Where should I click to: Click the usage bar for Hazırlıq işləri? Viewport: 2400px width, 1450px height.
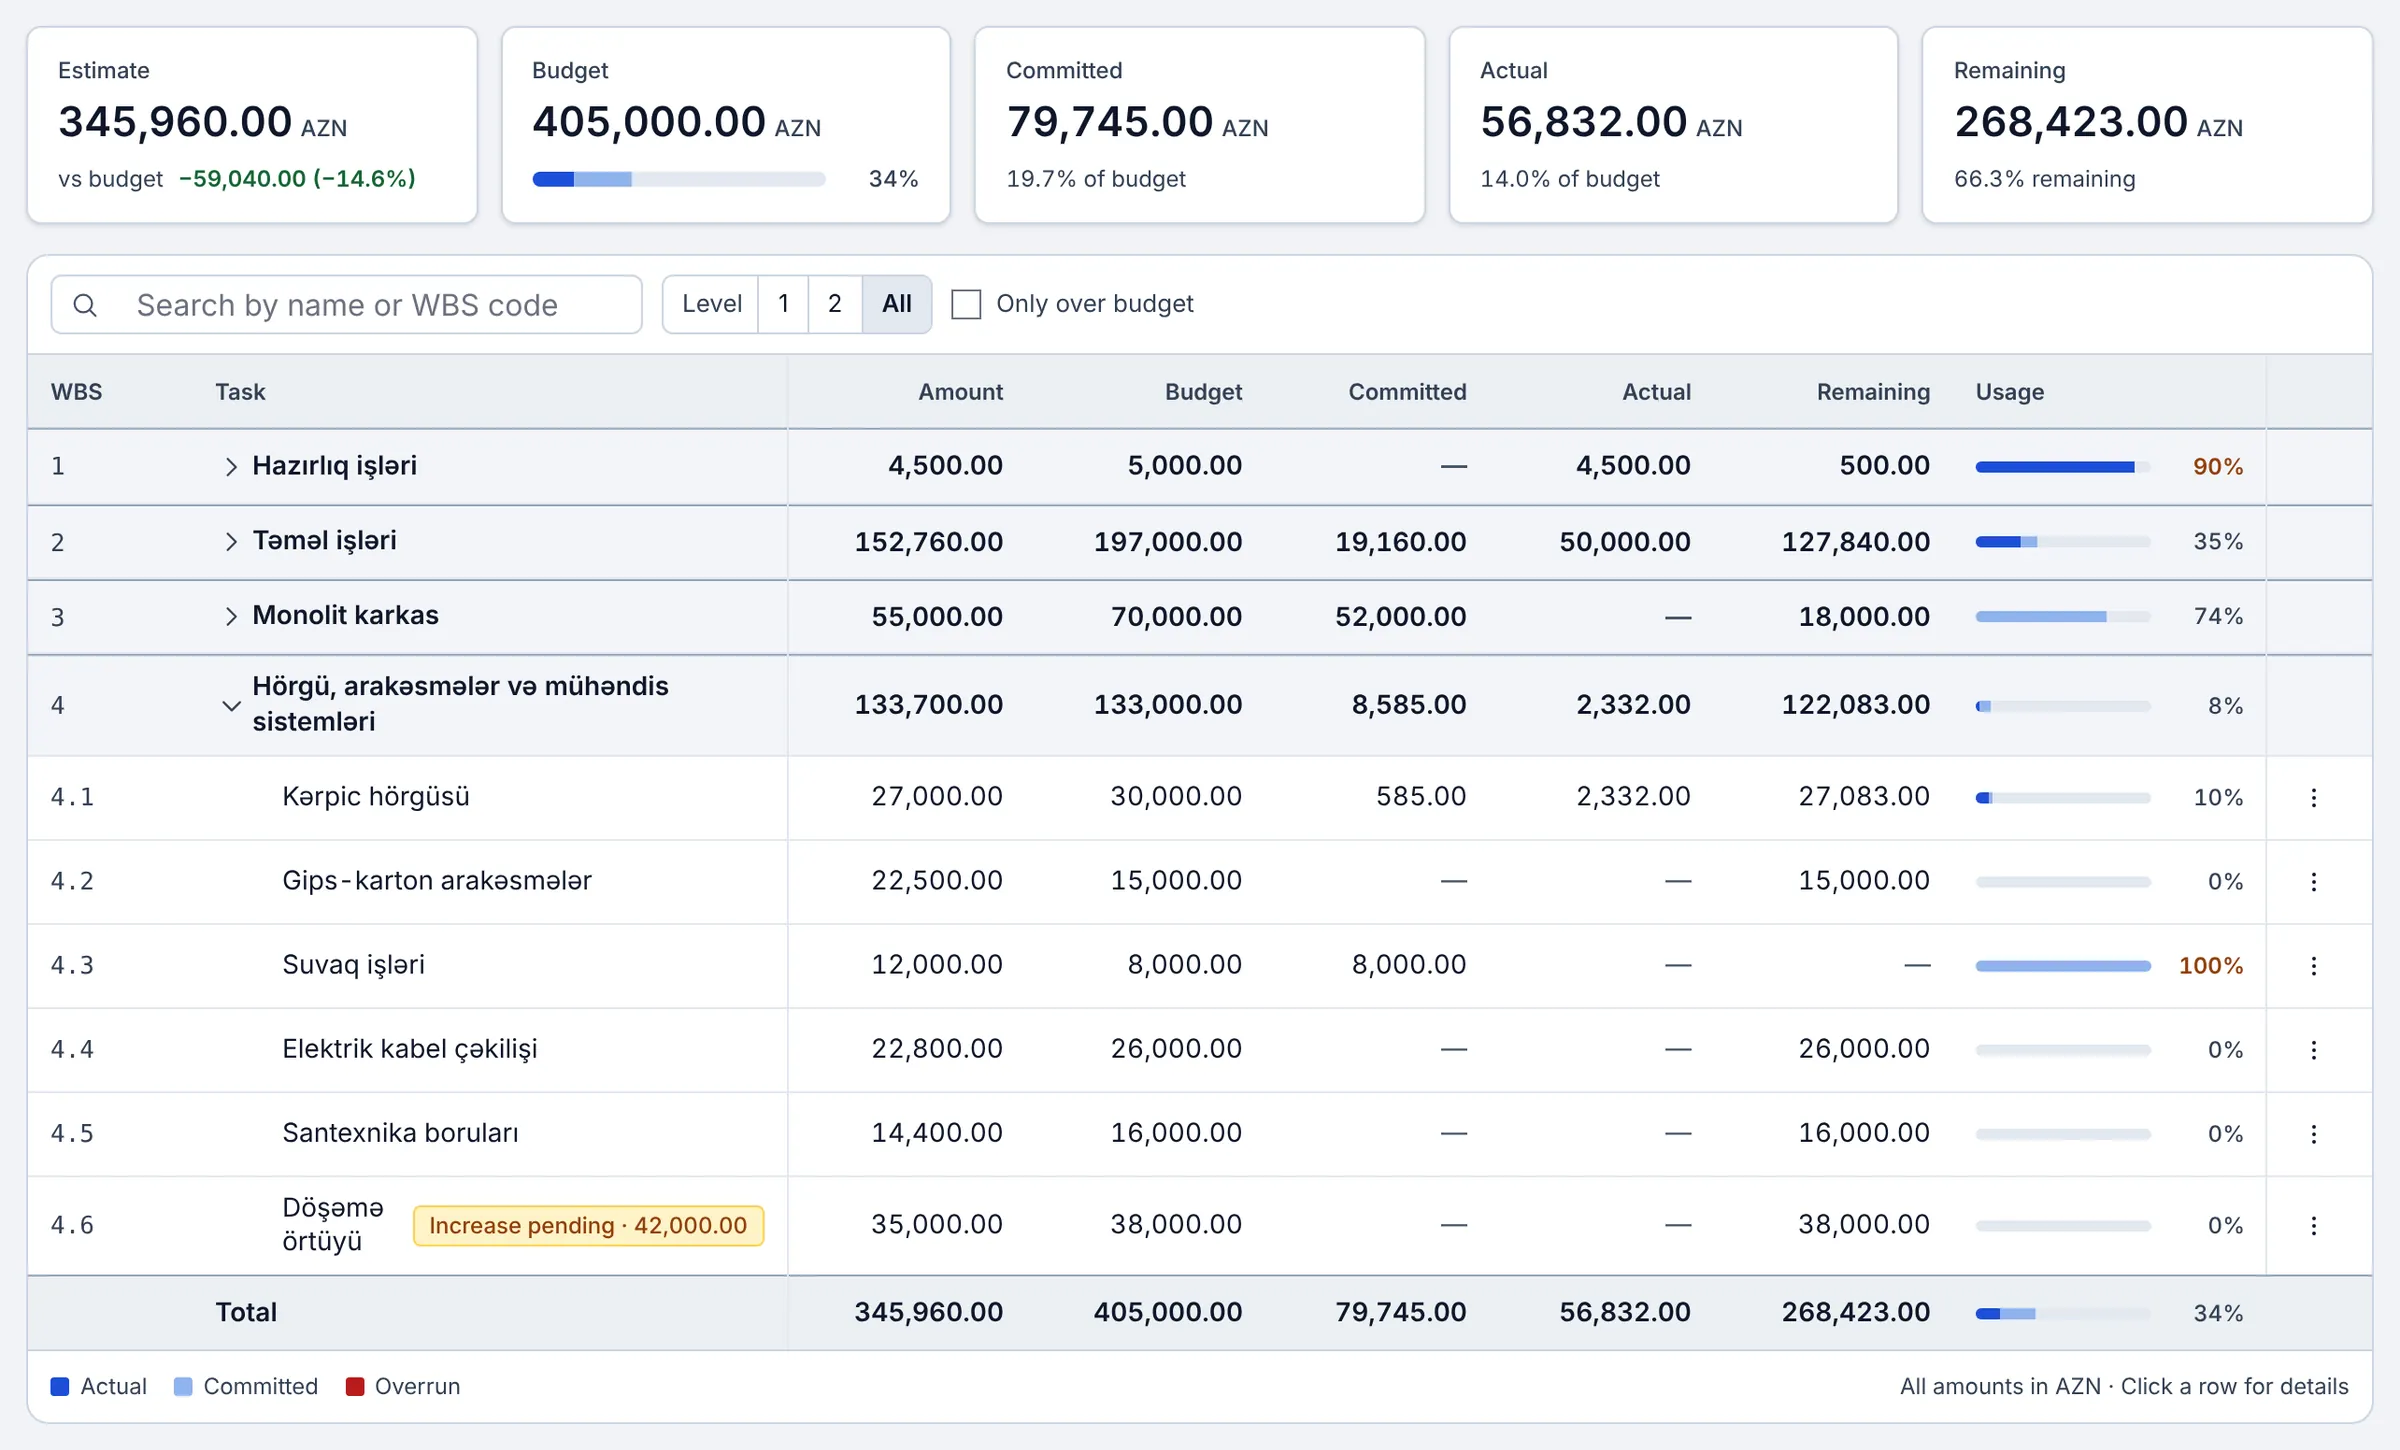2063,467
